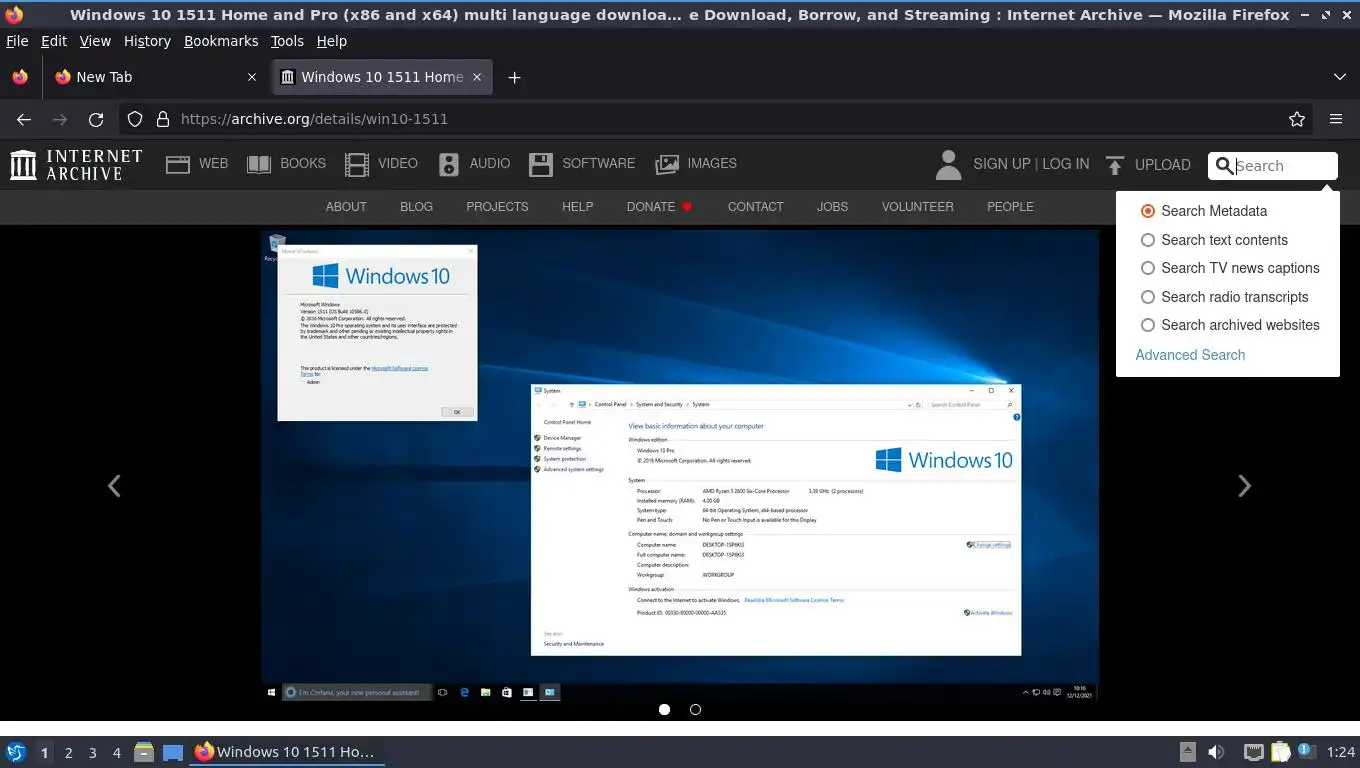The image size is (1360, 768).
Task: Open the PROJECTS link
Action: [497, 207]
